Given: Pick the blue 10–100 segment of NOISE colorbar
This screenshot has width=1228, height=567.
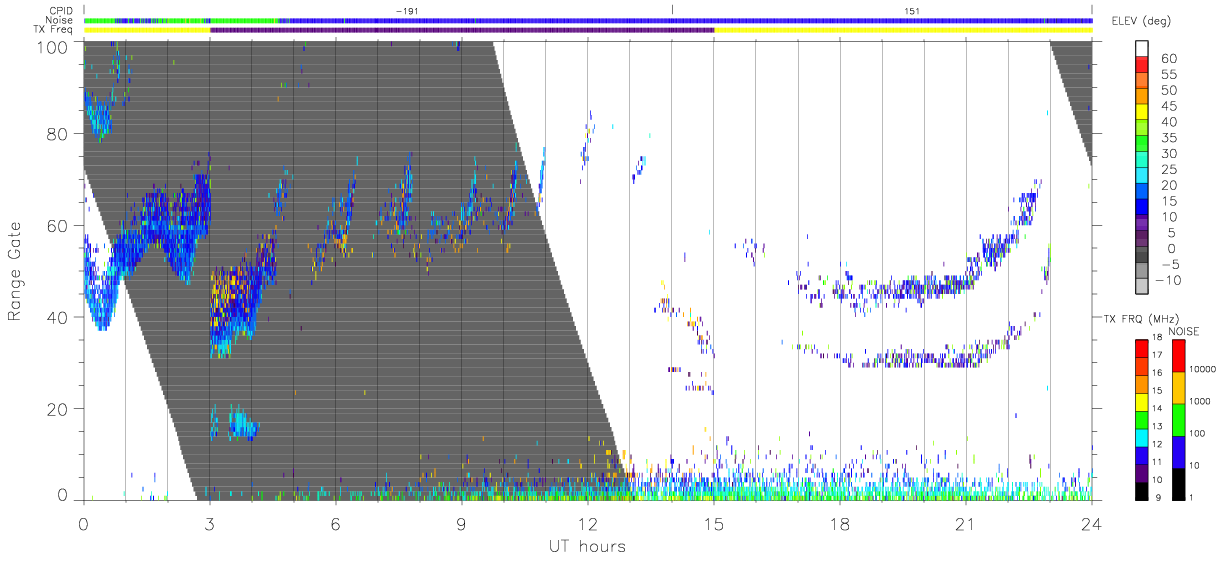Looking at the screenshot, I should coord(1178,452).
